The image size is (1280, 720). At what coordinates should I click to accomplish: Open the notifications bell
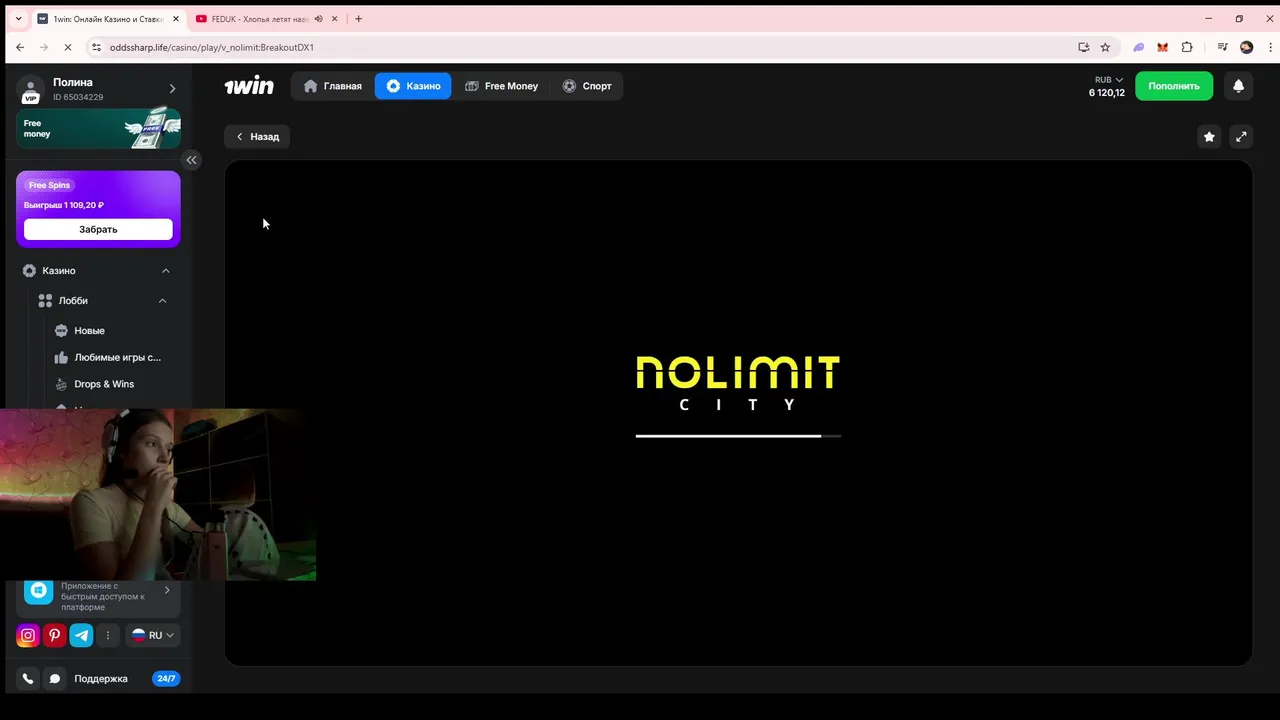1238,86
